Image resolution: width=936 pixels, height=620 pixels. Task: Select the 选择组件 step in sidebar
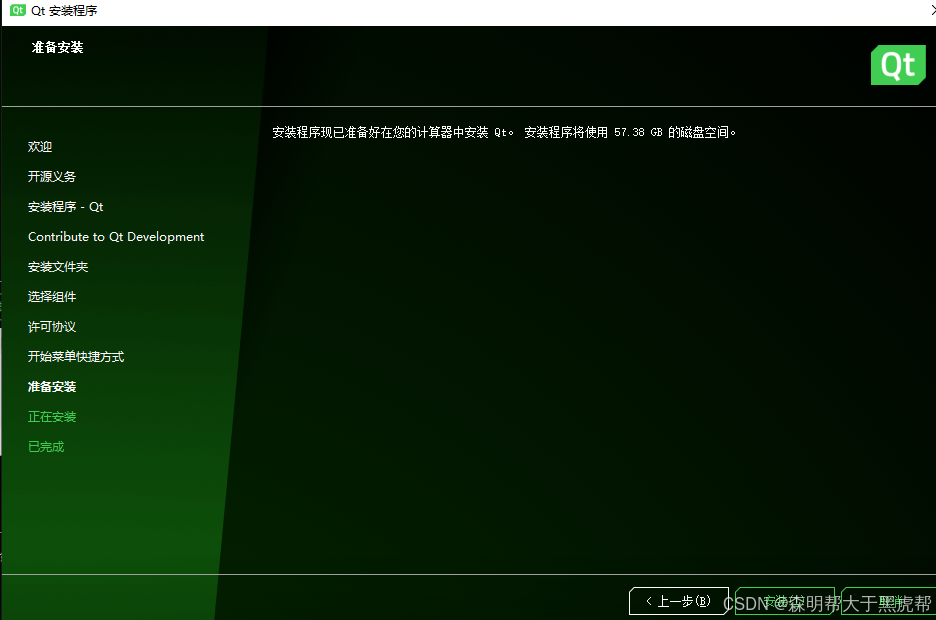tap(52, 297)
